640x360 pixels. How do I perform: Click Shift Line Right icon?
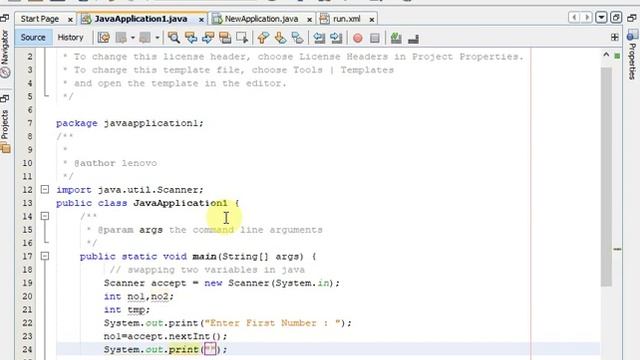coord(336,38)
